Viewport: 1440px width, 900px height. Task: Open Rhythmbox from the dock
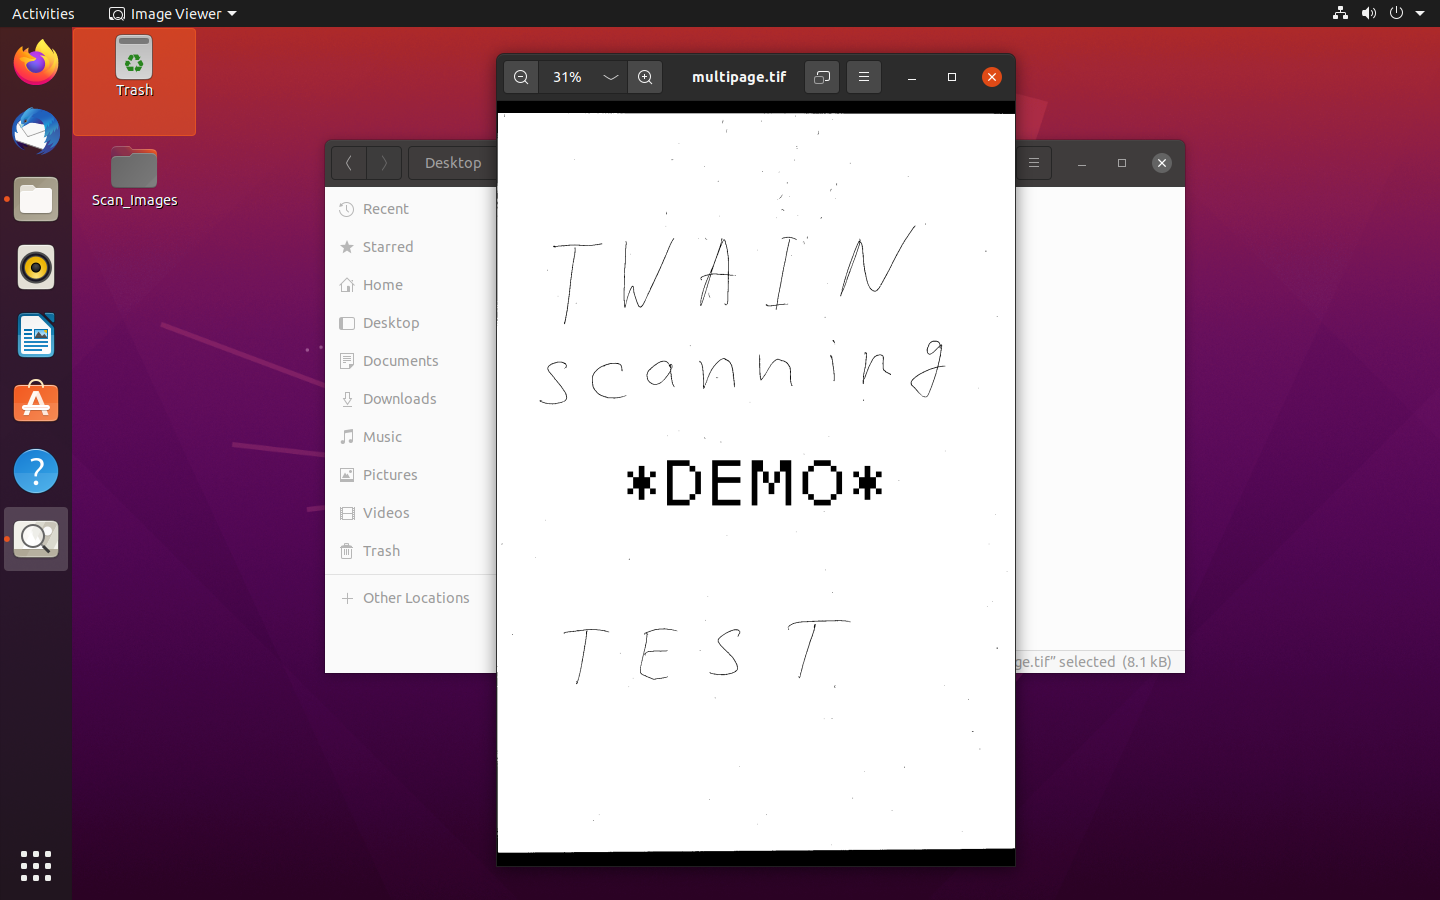click(x=36, y=268)
